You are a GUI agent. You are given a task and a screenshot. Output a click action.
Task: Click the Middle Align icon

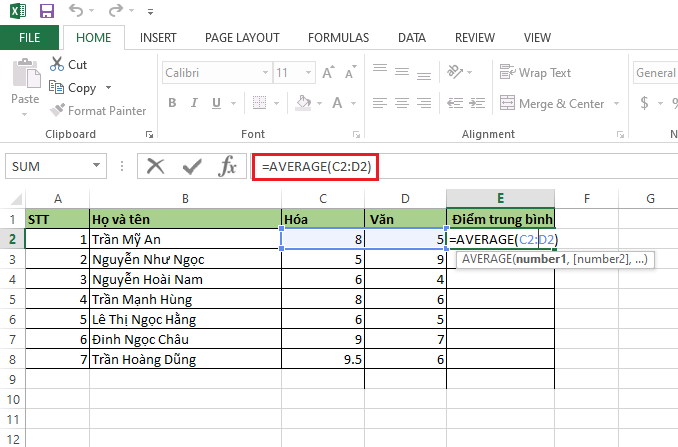point(402,71)
